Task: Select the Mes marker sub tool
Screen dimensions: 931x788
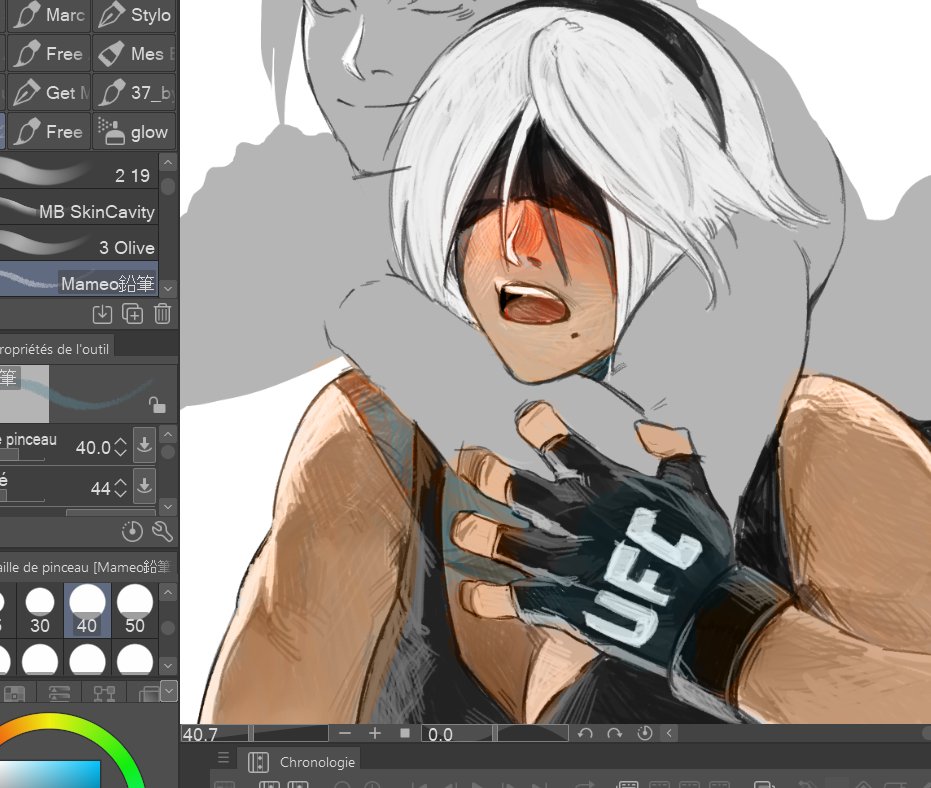Action: point(134,53)
